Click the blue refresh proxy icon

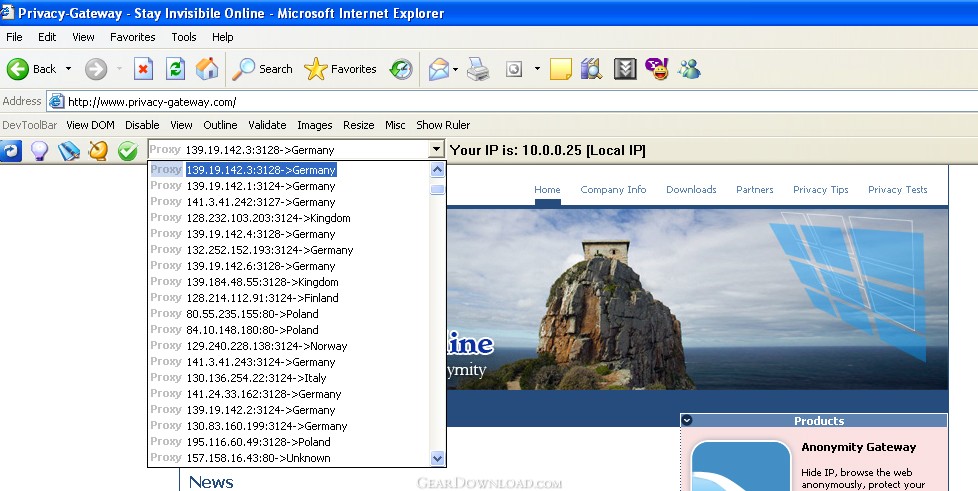click(11, 150)
